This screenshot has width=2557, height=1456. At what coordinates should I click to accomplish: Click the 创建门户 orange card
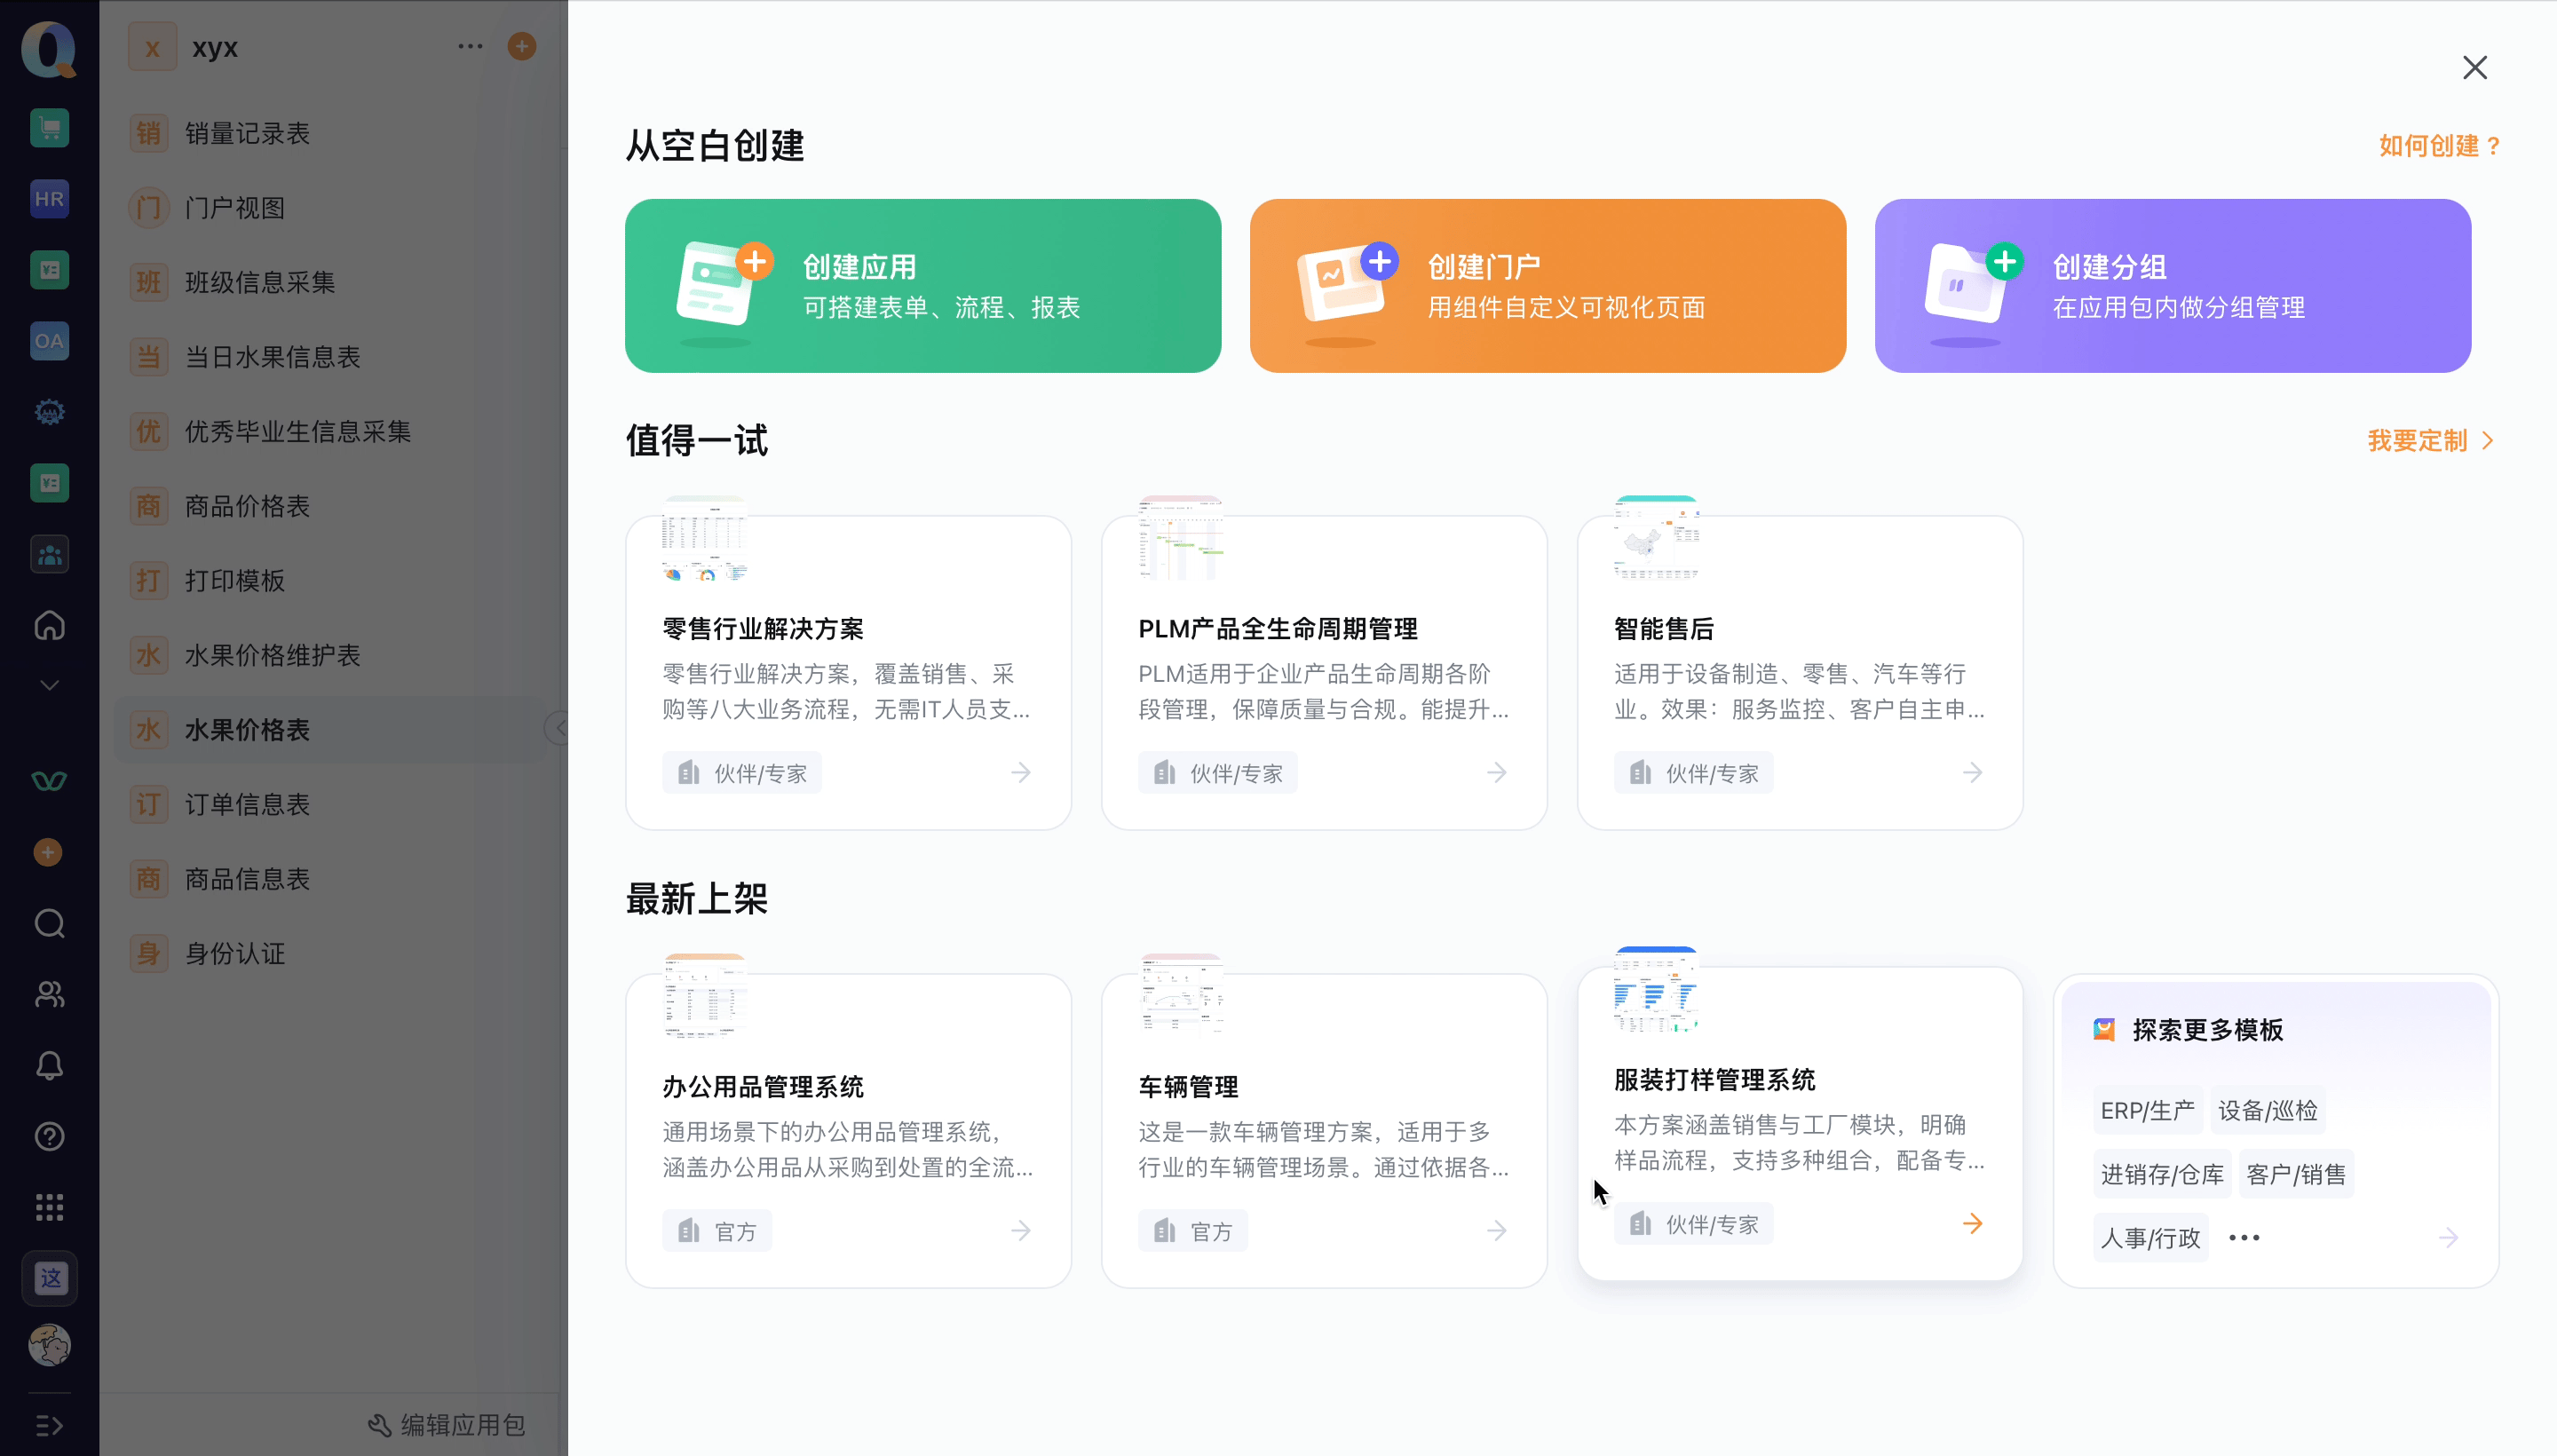pyautogui.click(x=1548, y=286)
